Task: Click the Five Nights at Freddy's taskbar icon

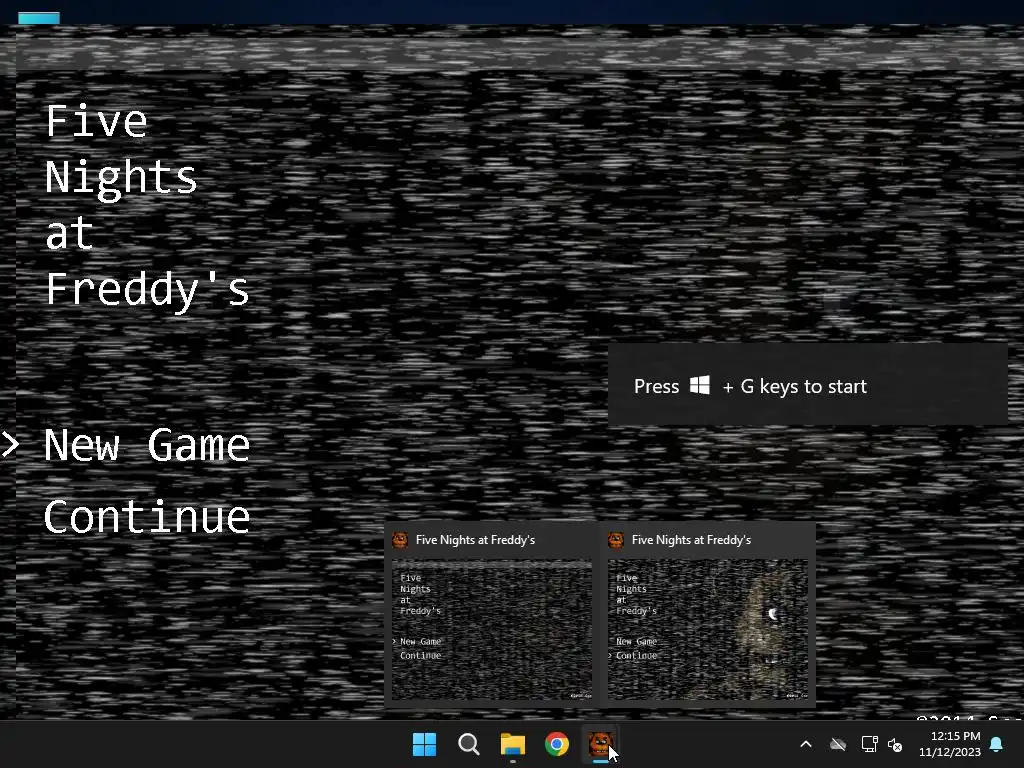Action: tap(601, 744)
